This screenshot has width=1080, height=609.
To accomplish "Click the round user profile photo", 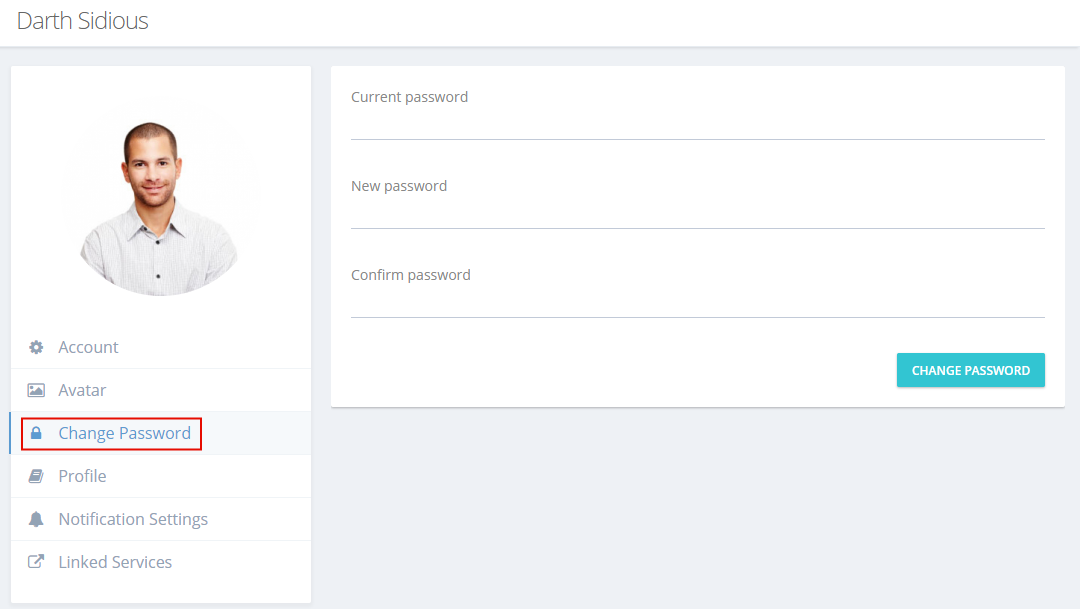I will point(160,197).
